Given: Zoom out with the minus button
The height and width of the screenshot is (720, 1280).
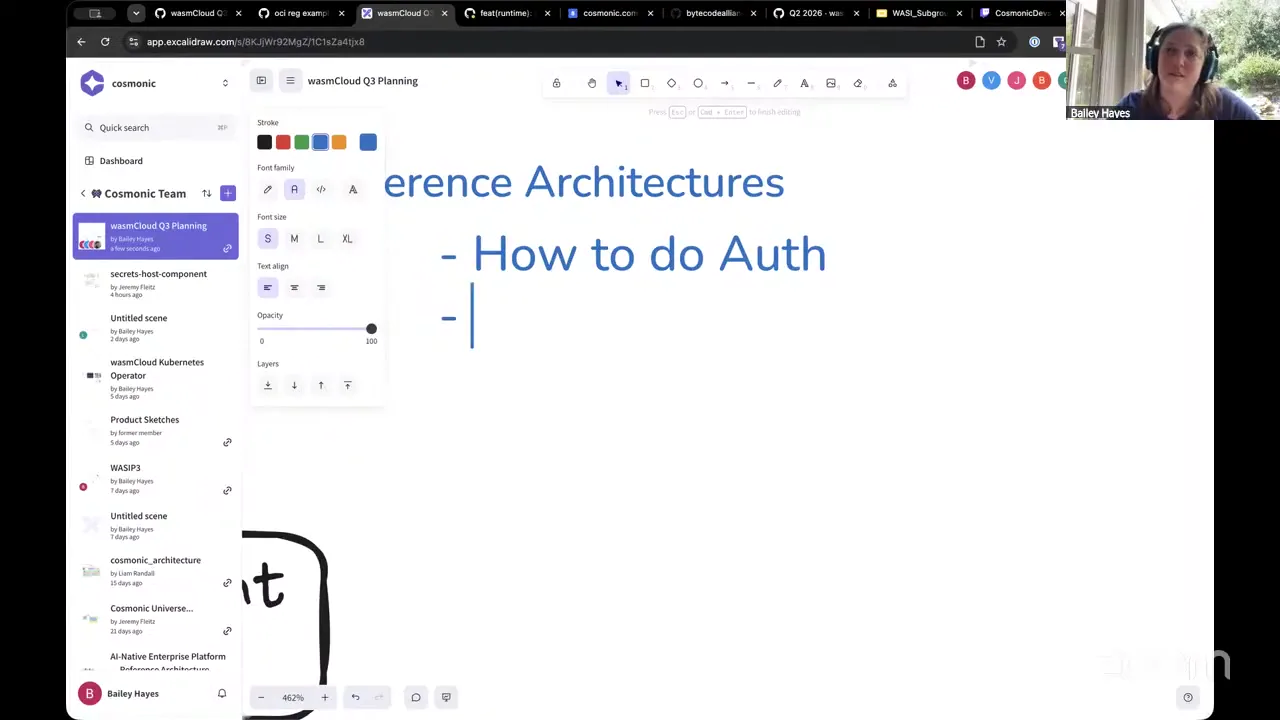Looking at the screenshot, I should coord(261,697).
